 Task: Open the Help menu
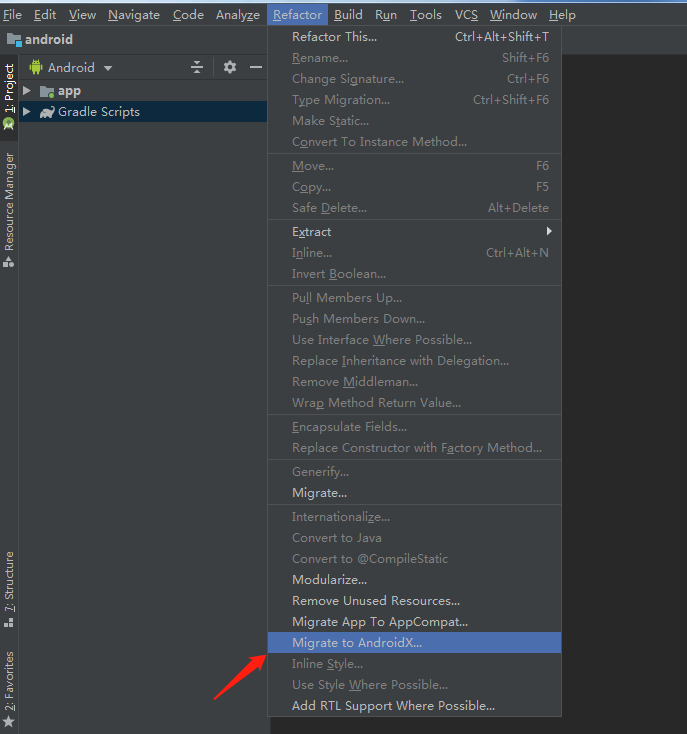[562, 15]
